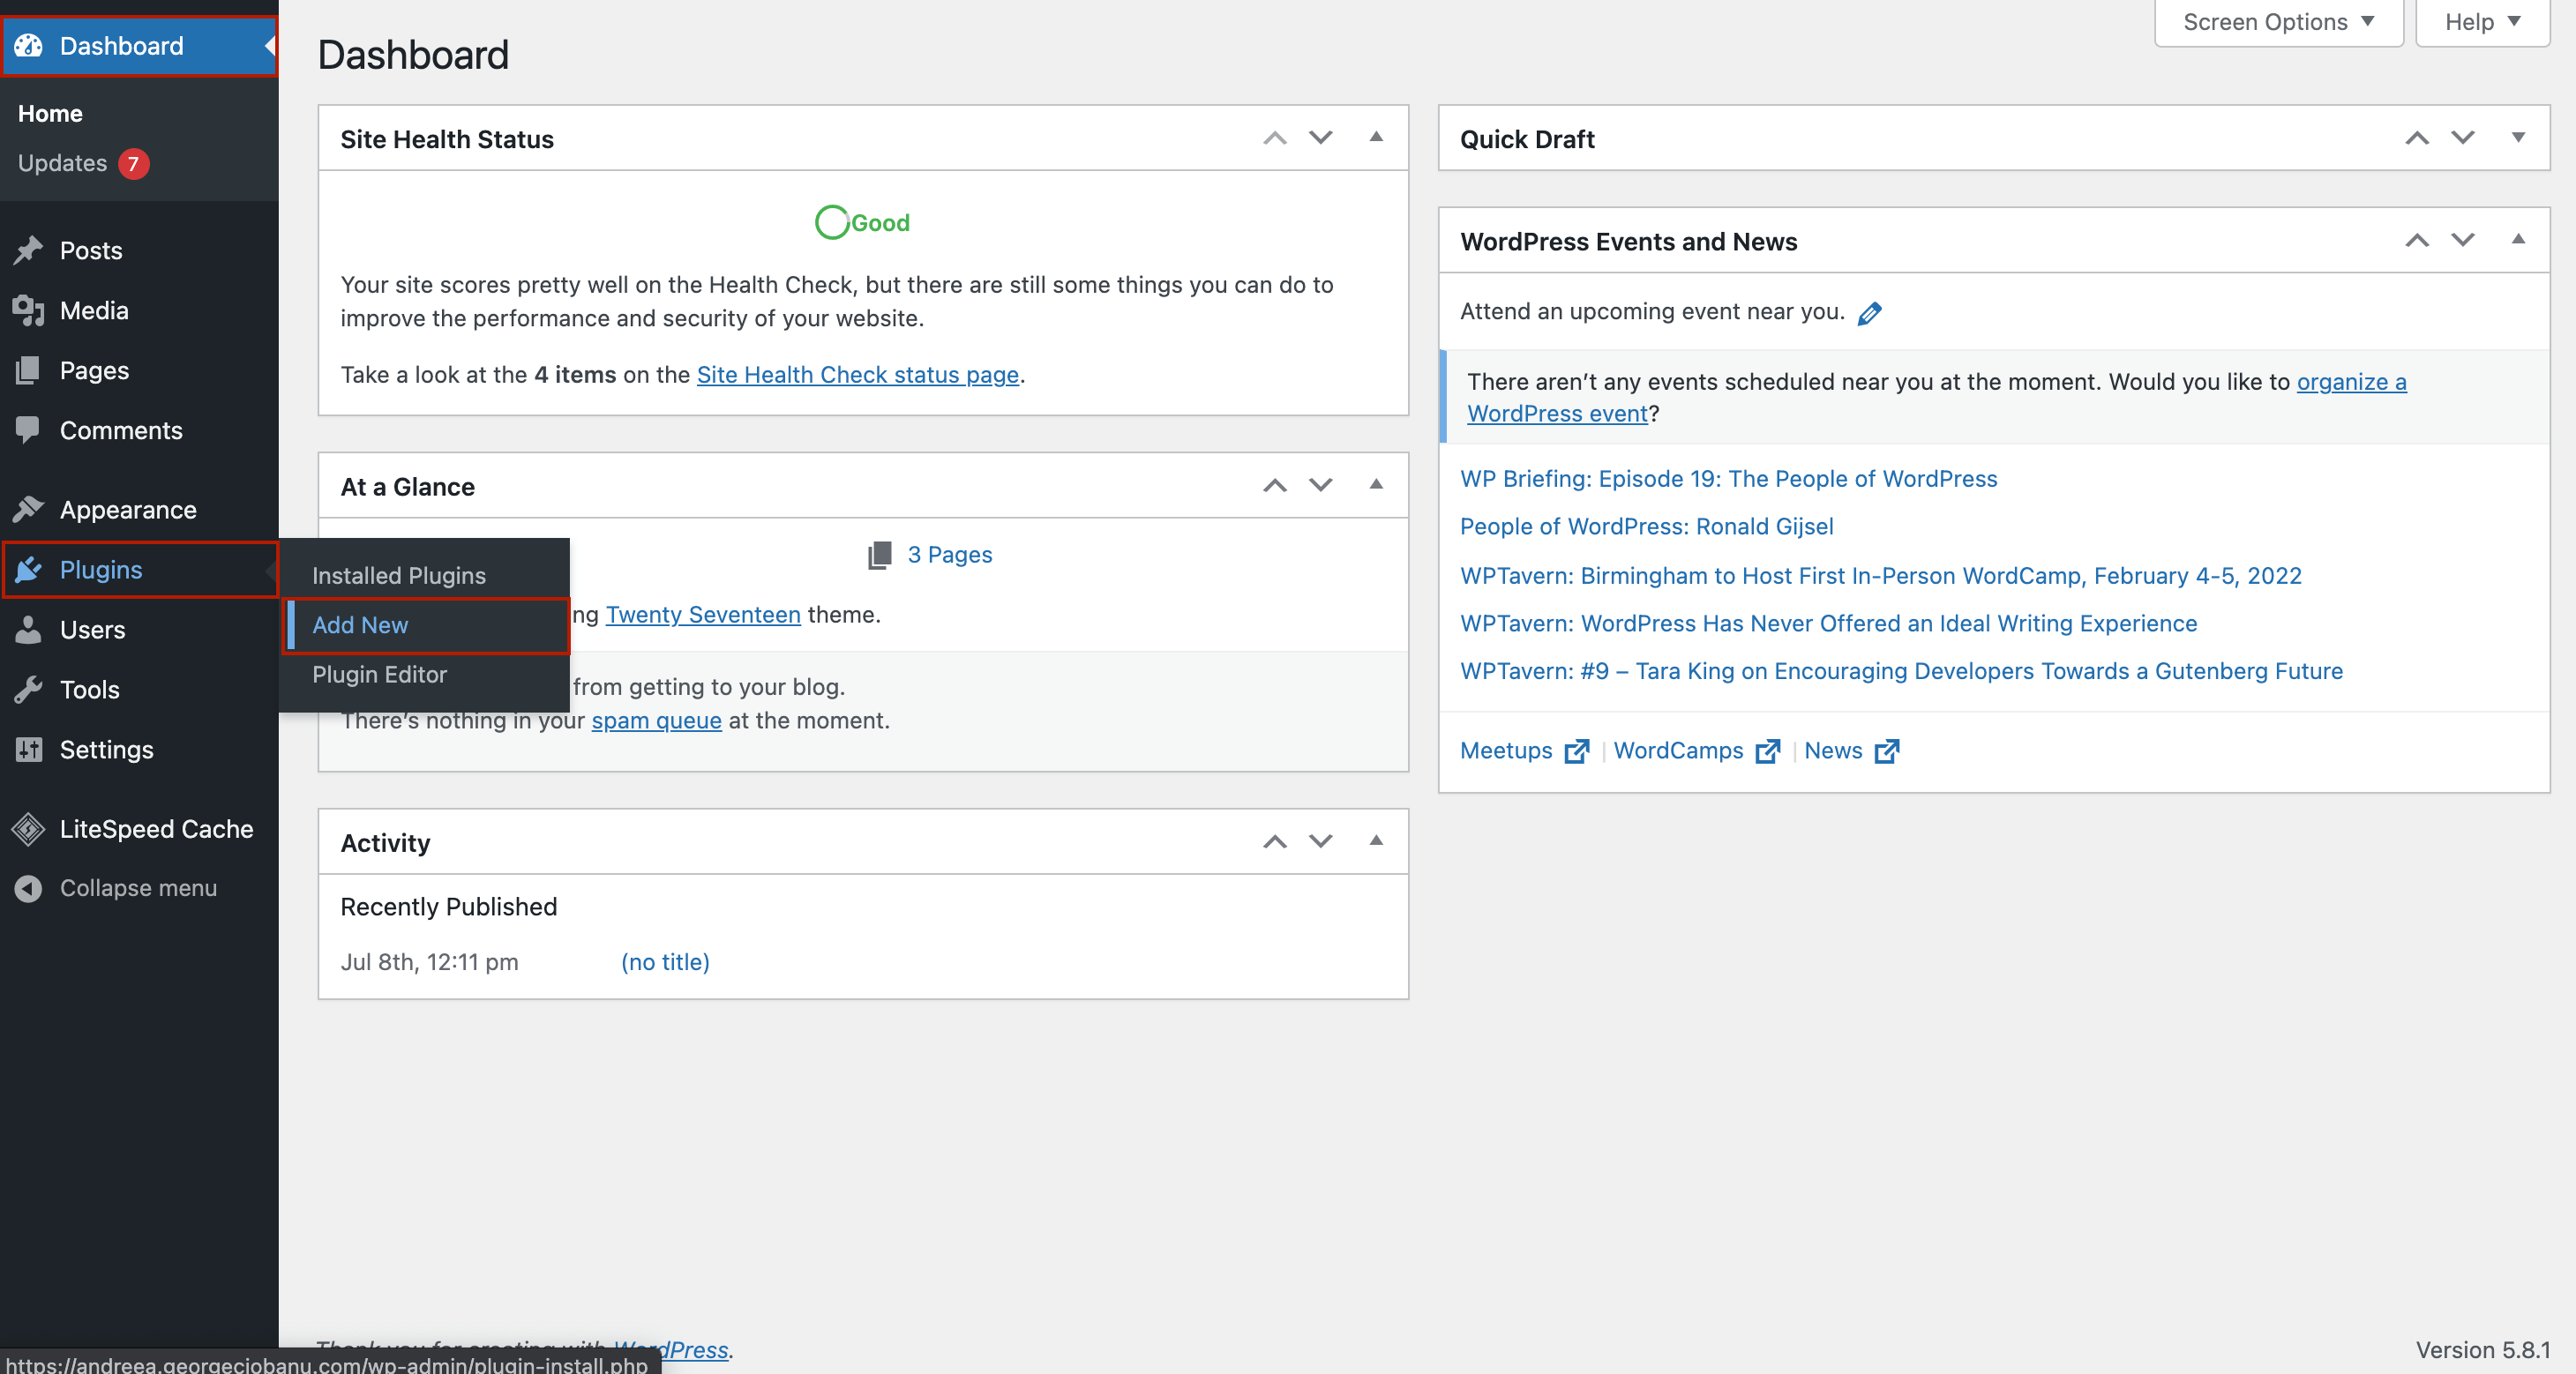The width and height of the screenshot is (2576, 1374).
Task: Click the Dashboard gauge icon in sidebar
Action: (28, 46)
